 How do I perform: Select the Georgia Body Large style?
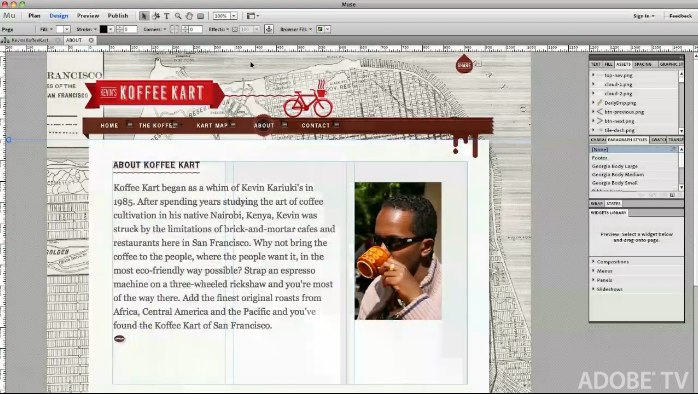tap(614, 166)
